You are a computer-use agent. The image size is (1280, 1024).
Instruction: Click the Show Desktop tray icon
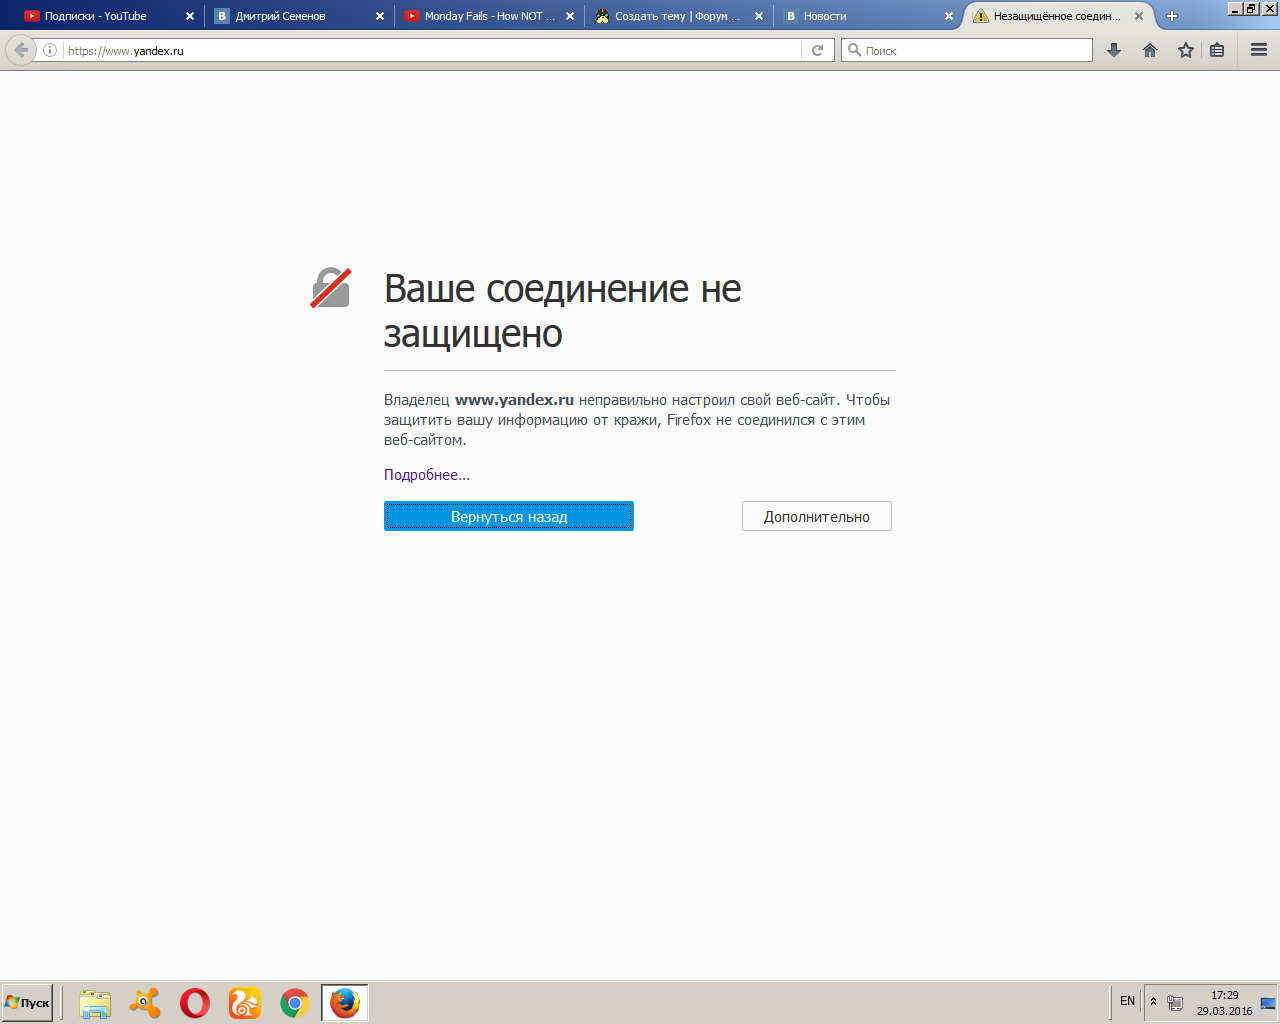click(1268, 1003)
